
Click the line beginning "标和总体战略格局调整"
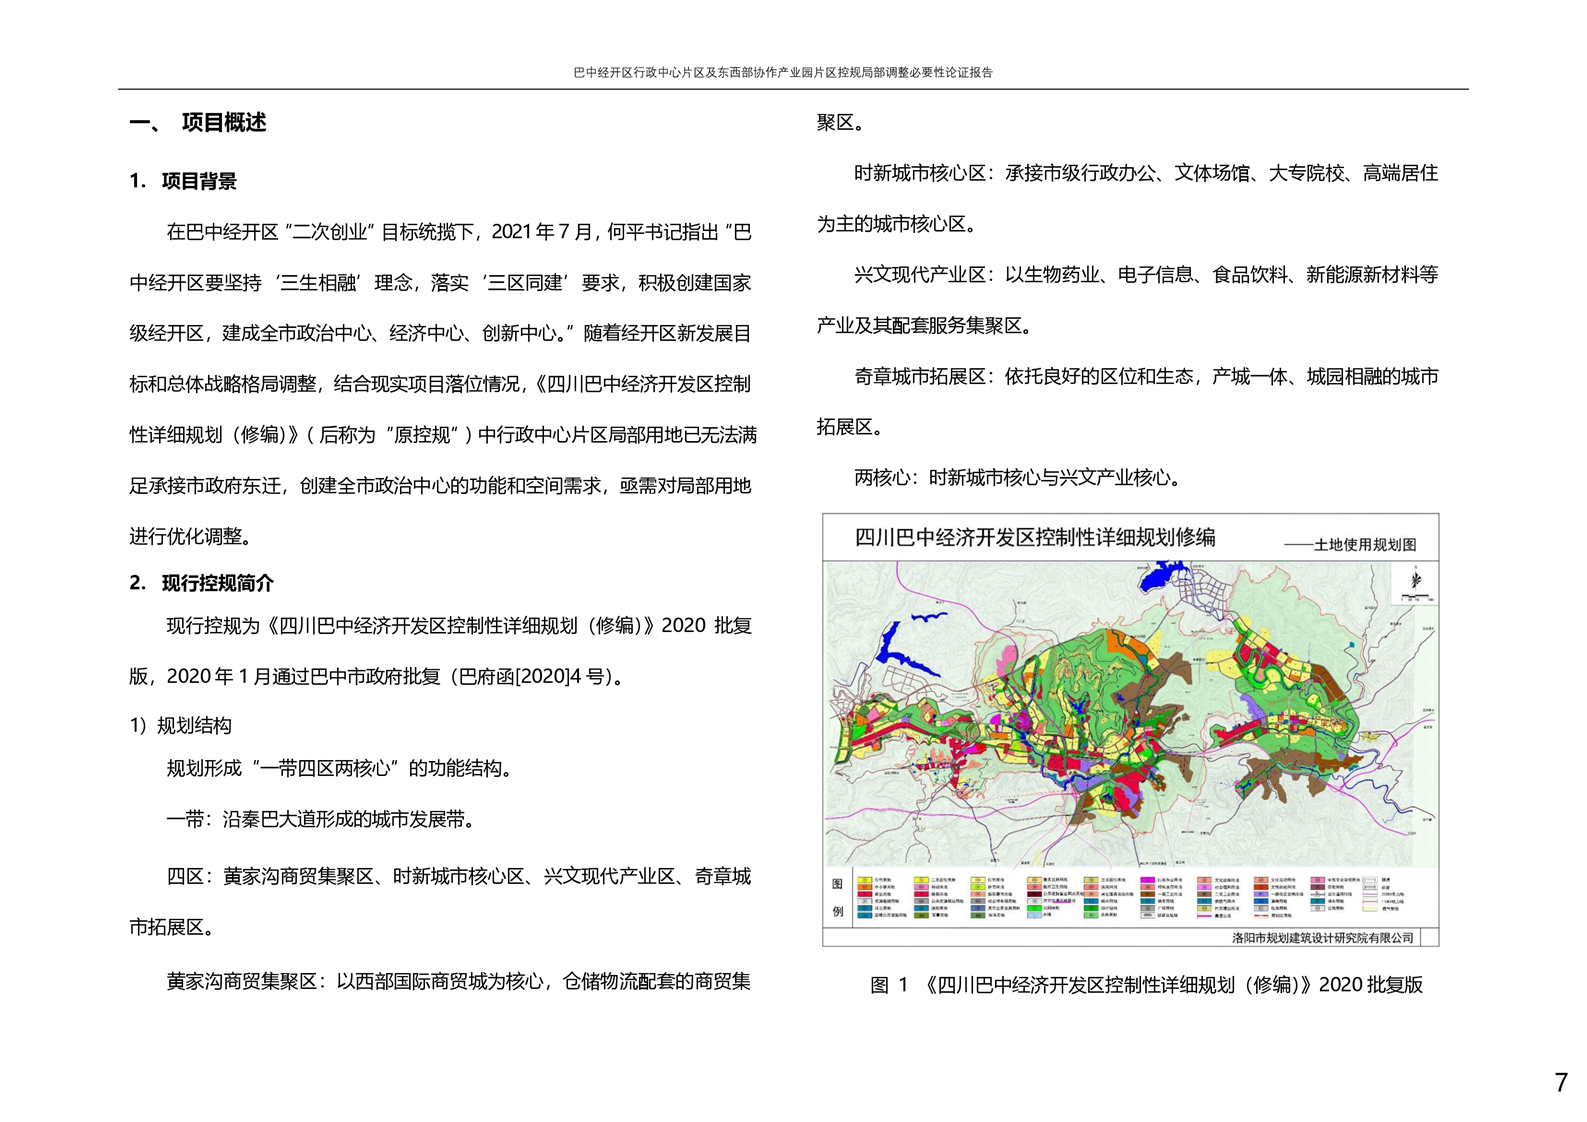click(440, 384)
